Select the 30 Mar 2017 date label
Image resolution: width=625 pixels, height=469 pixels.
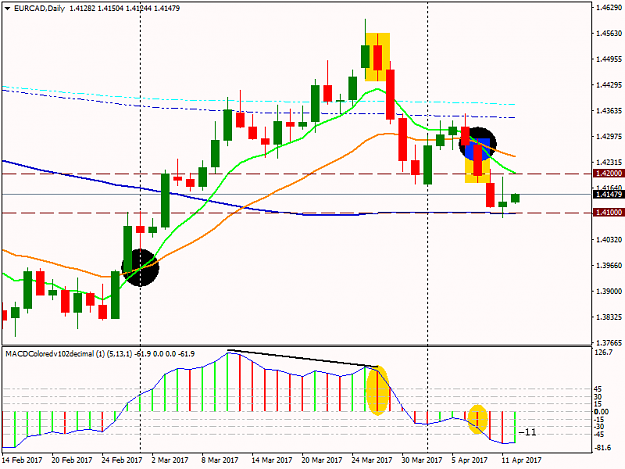coord(422,460)
